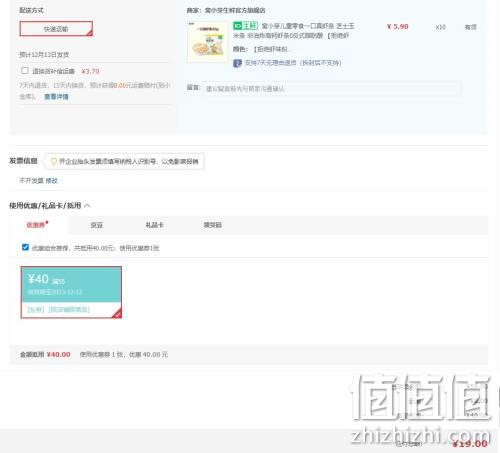Open the merchant store name link
Image resolution: width=500 pixels, height=453 pixels.
235,11
